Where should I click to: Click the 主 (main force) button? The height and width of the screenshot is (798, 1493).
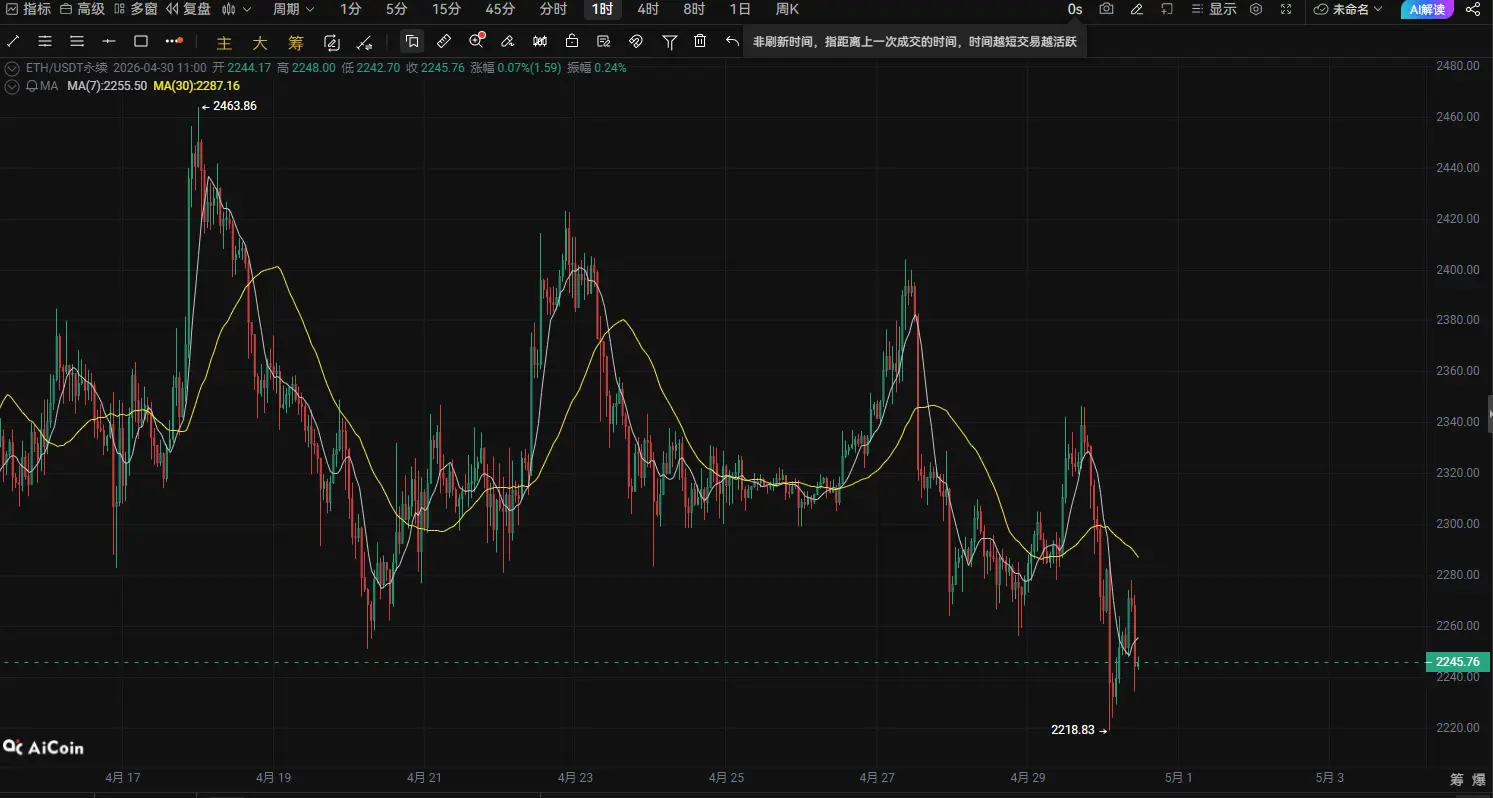point(224,42)
